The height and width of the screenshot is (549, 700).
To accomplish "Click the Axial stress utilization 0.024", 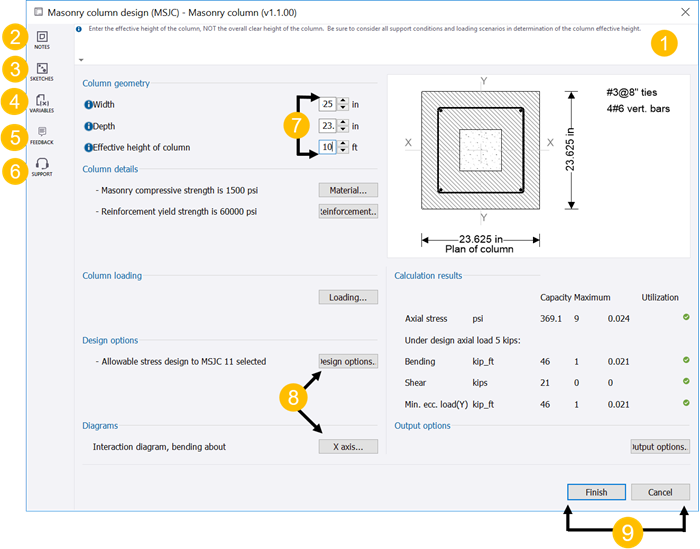I will click(619, 319).
